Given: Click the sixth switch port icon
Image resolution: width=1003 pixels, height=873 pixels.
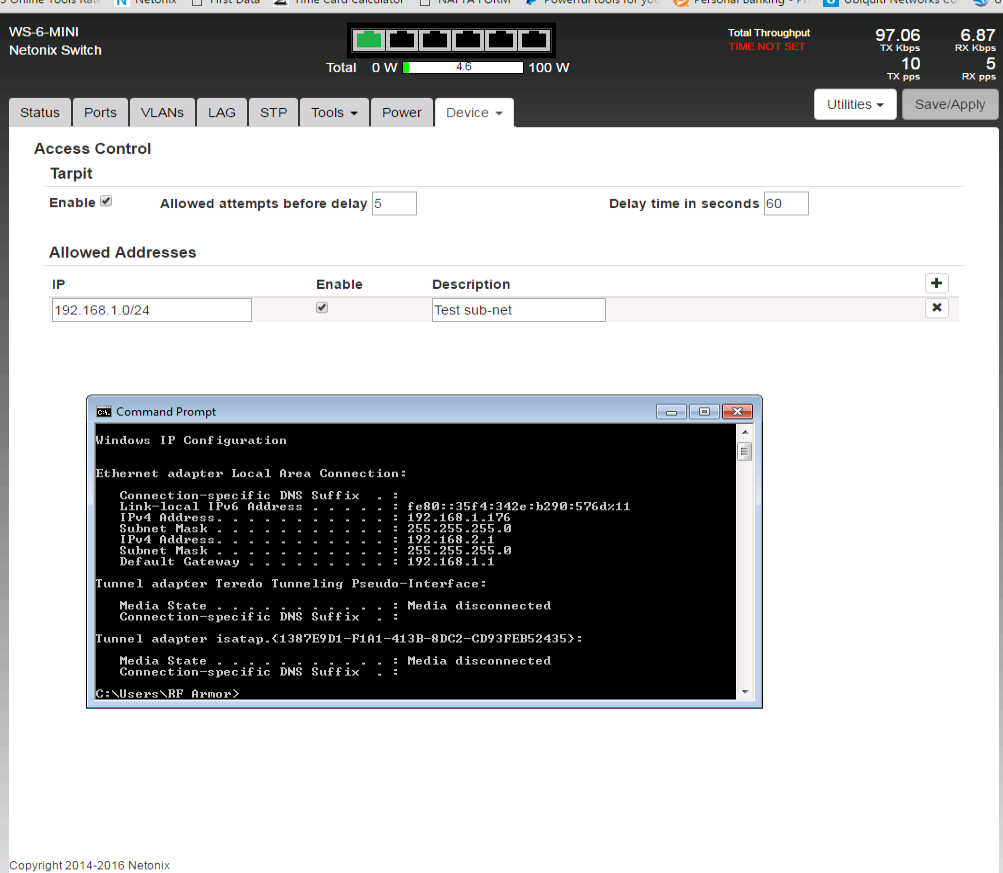Looking at the screenshot, I should click(535, 40).
